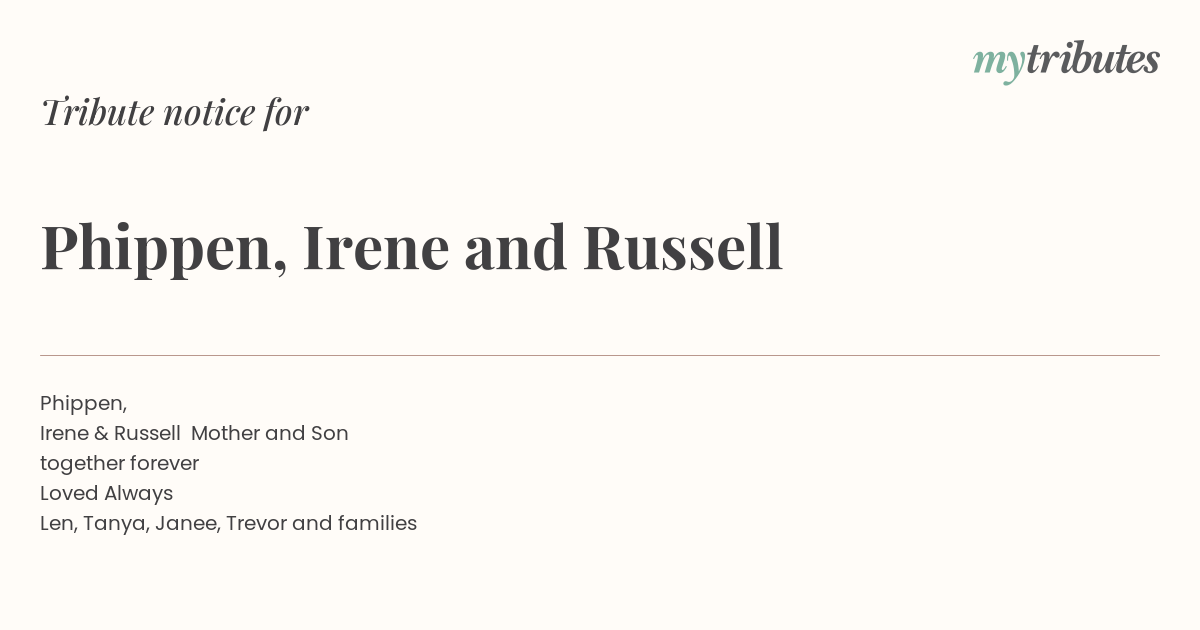Click the "Phippen," line in the notice body
1200x630 pixels.
[x=84, y=404]
